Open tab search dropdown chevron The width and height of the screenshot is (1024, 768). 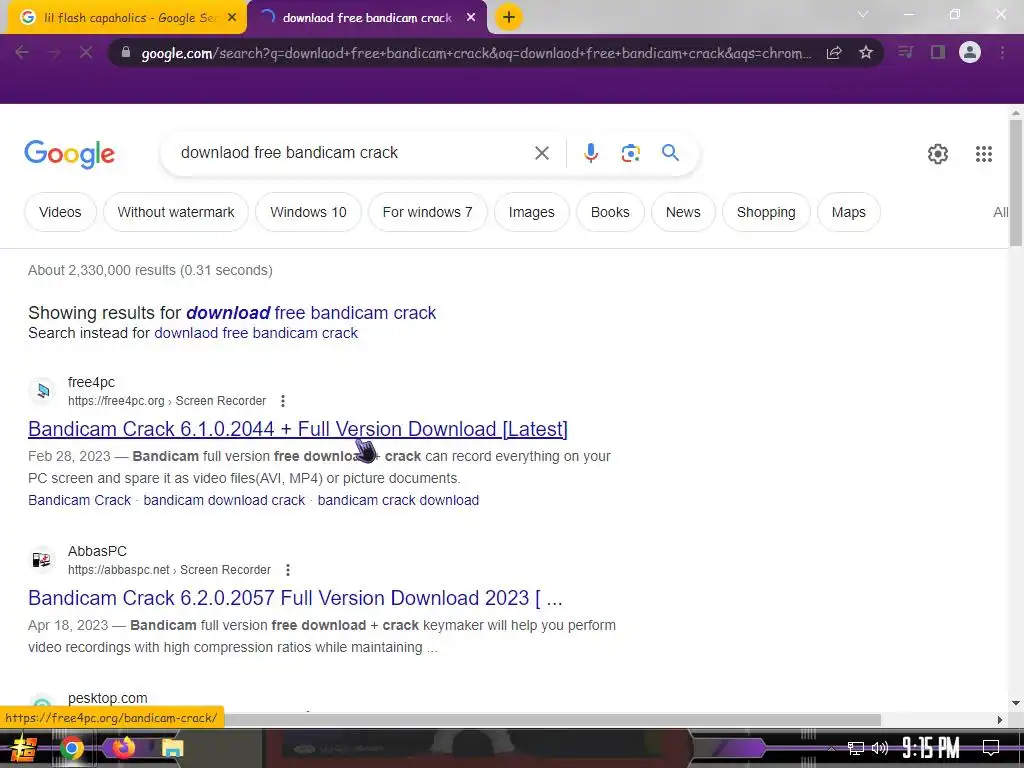[863, 14]
